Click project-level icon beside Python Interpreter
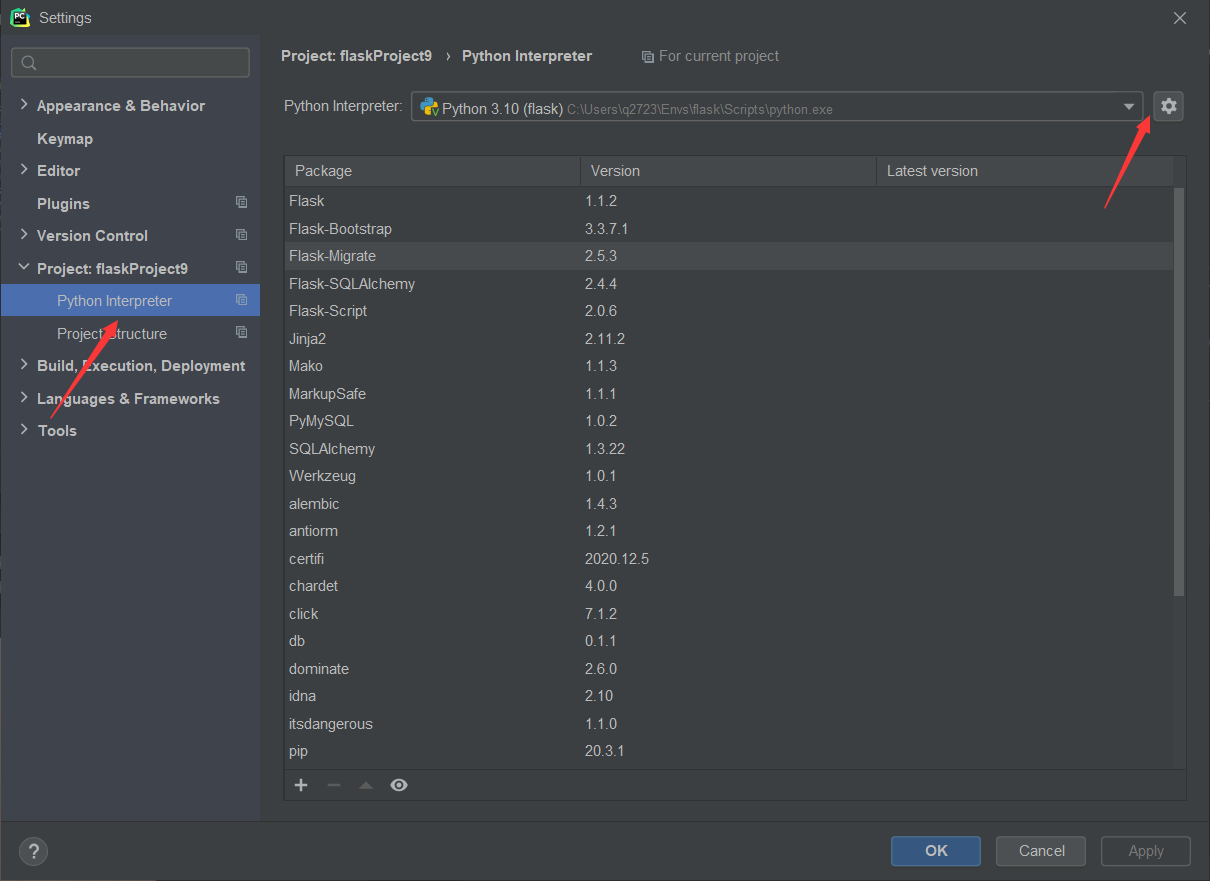 (x=241, y=300)
